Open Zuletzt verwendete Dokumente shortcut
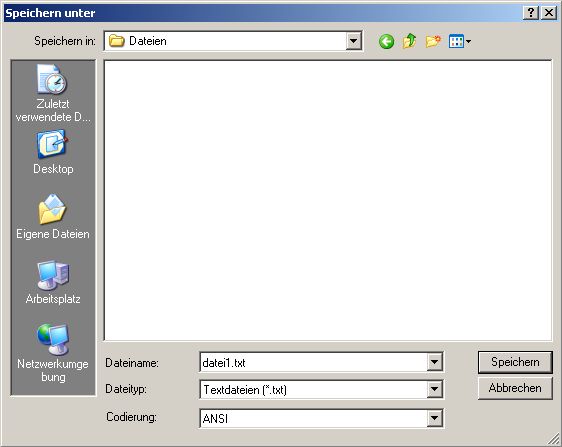Screen dimensions: 562x447 tap(53, 93)
